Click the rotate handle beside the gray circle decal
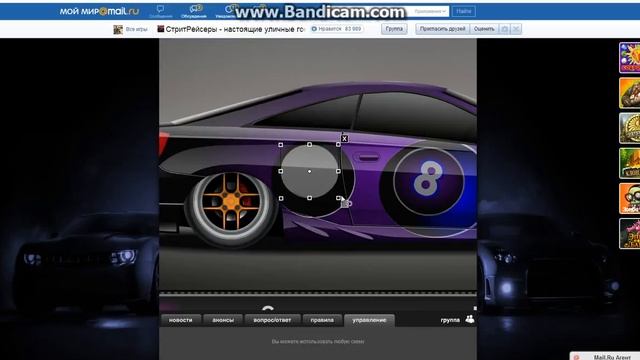Screen dimensions: 640x360 click(346, 203)
